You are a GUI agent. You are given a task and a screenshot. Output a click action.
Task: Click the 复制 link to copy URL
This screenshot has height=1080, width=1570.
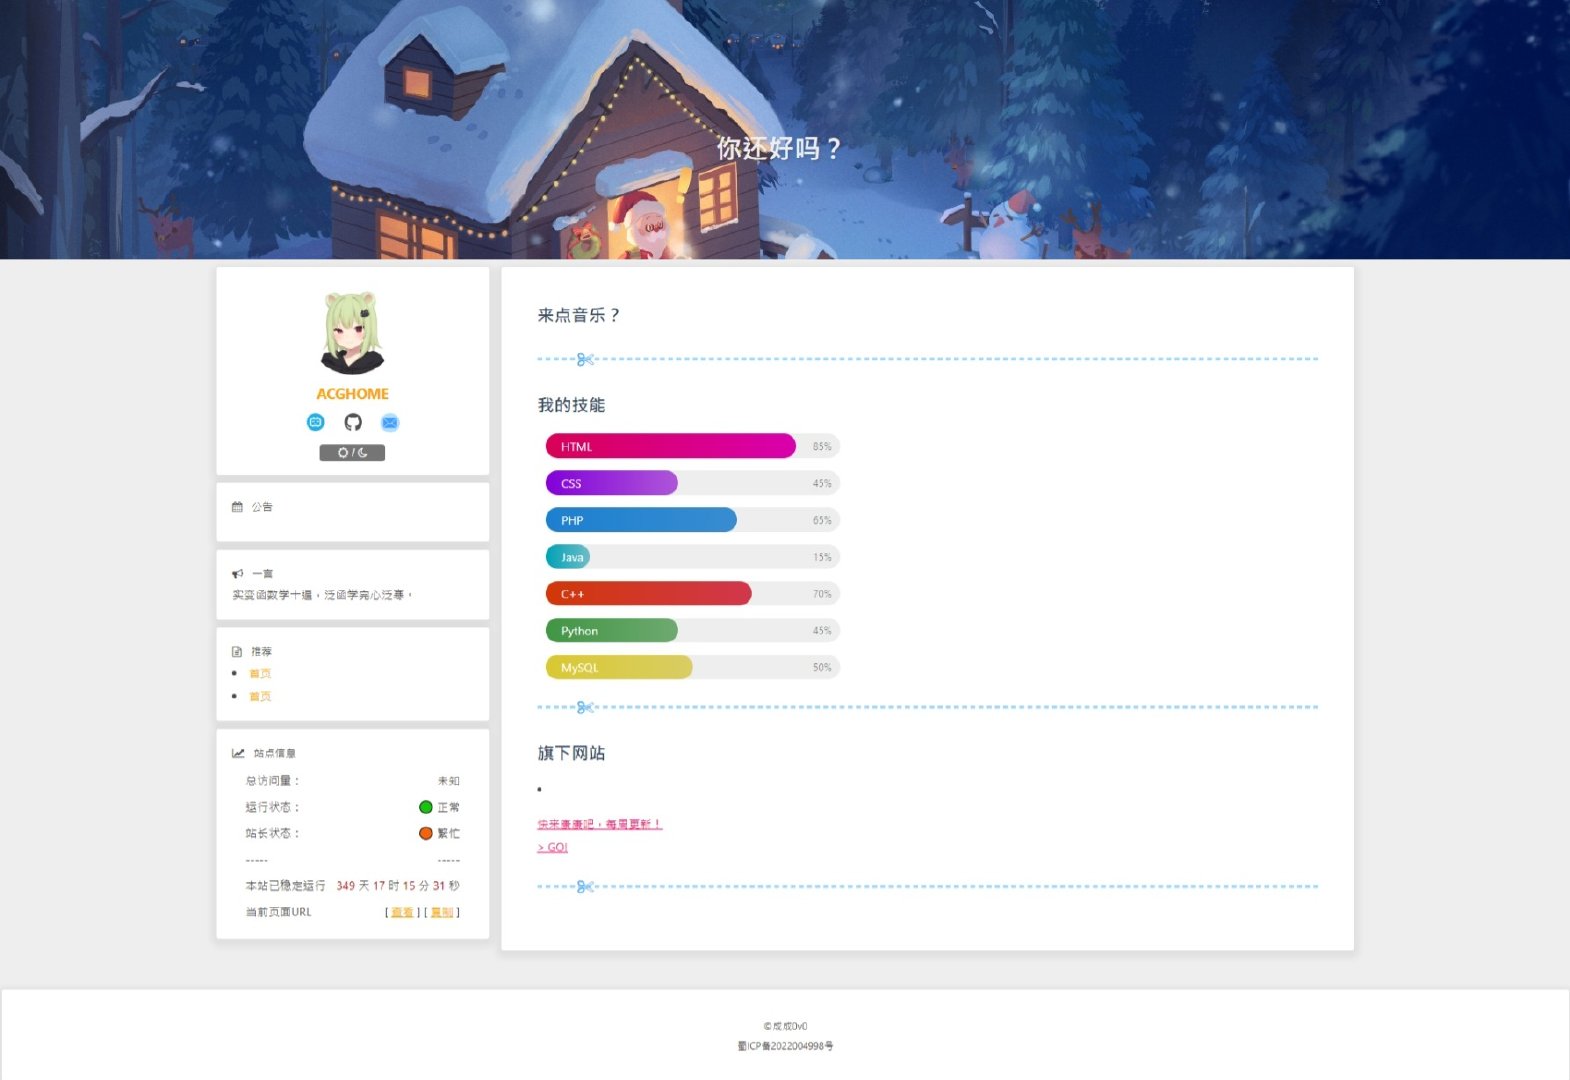[442, 912]
